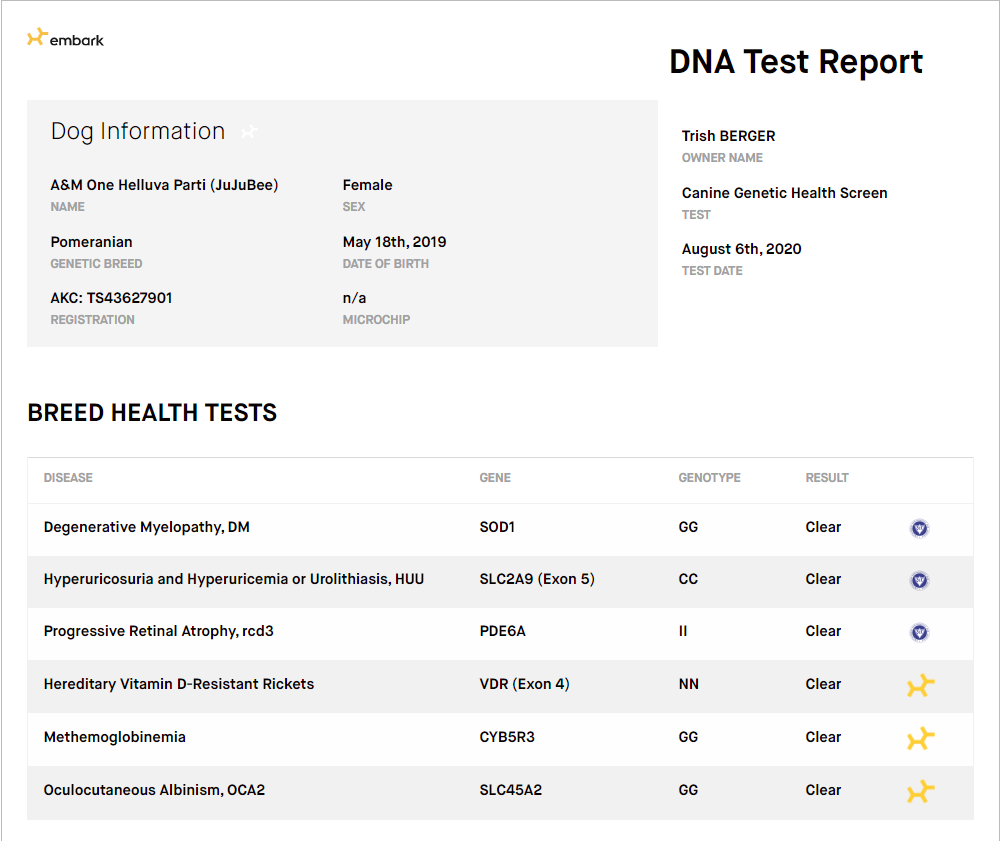Click the SOD1 gene cell
Screen dimensions: 1002x841
click(497, 527)
